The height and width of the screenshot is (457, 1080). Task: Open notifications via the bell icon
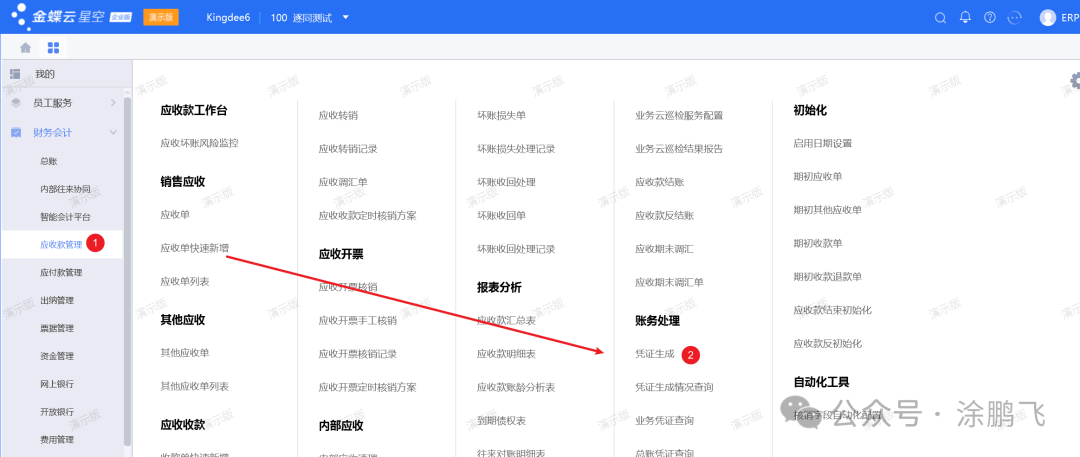965,17
